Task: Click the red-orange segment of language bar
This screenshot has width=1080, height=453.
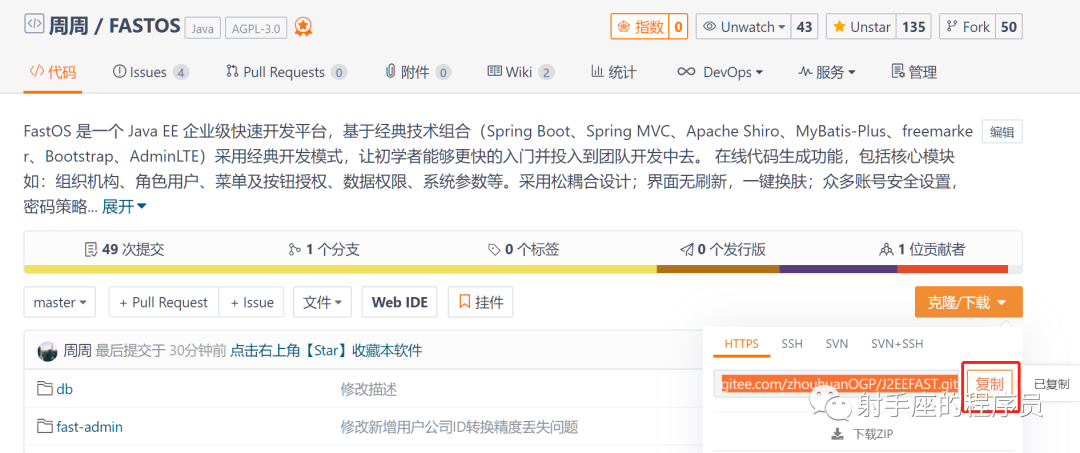Action: click(953, 269)
